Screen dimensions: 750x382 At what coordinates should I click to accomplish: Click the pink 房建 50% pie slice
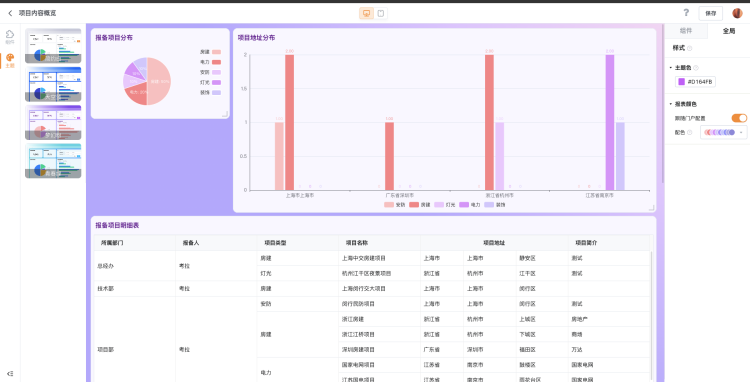click(x=159, y=81)
